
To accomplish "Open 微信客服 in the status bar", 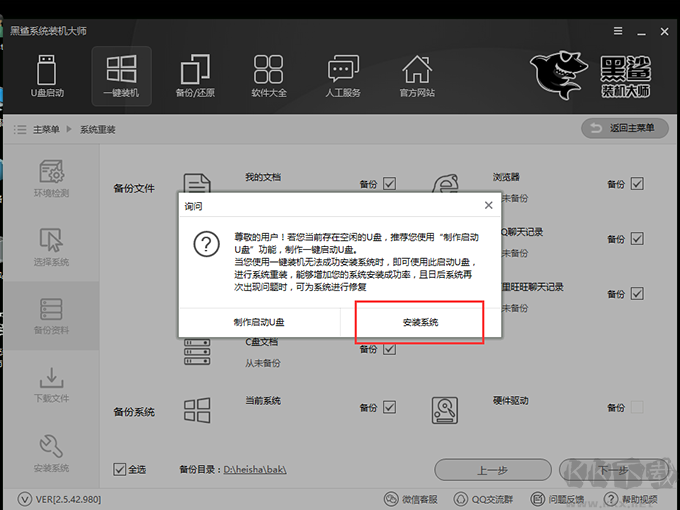I will [x=411, y=499].
